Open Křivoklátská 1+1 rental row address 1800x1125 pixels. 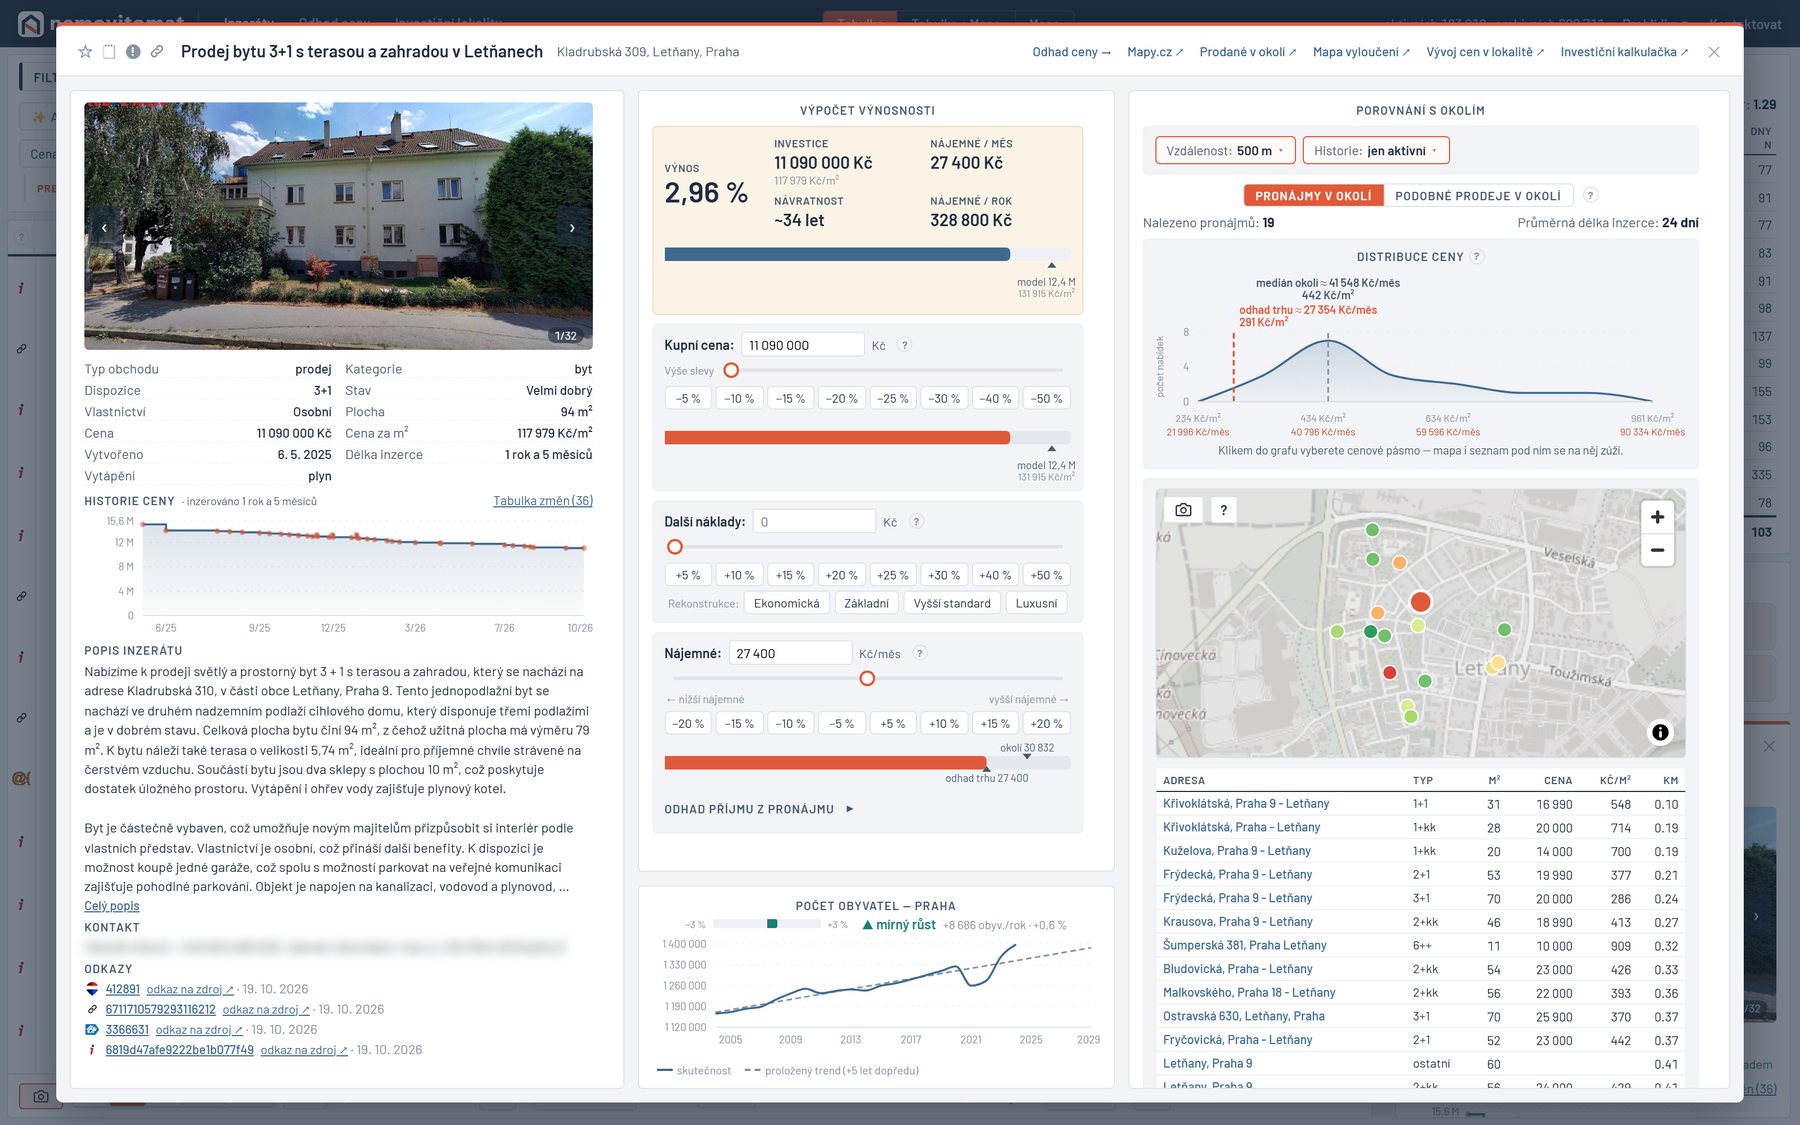[1246, 804]
